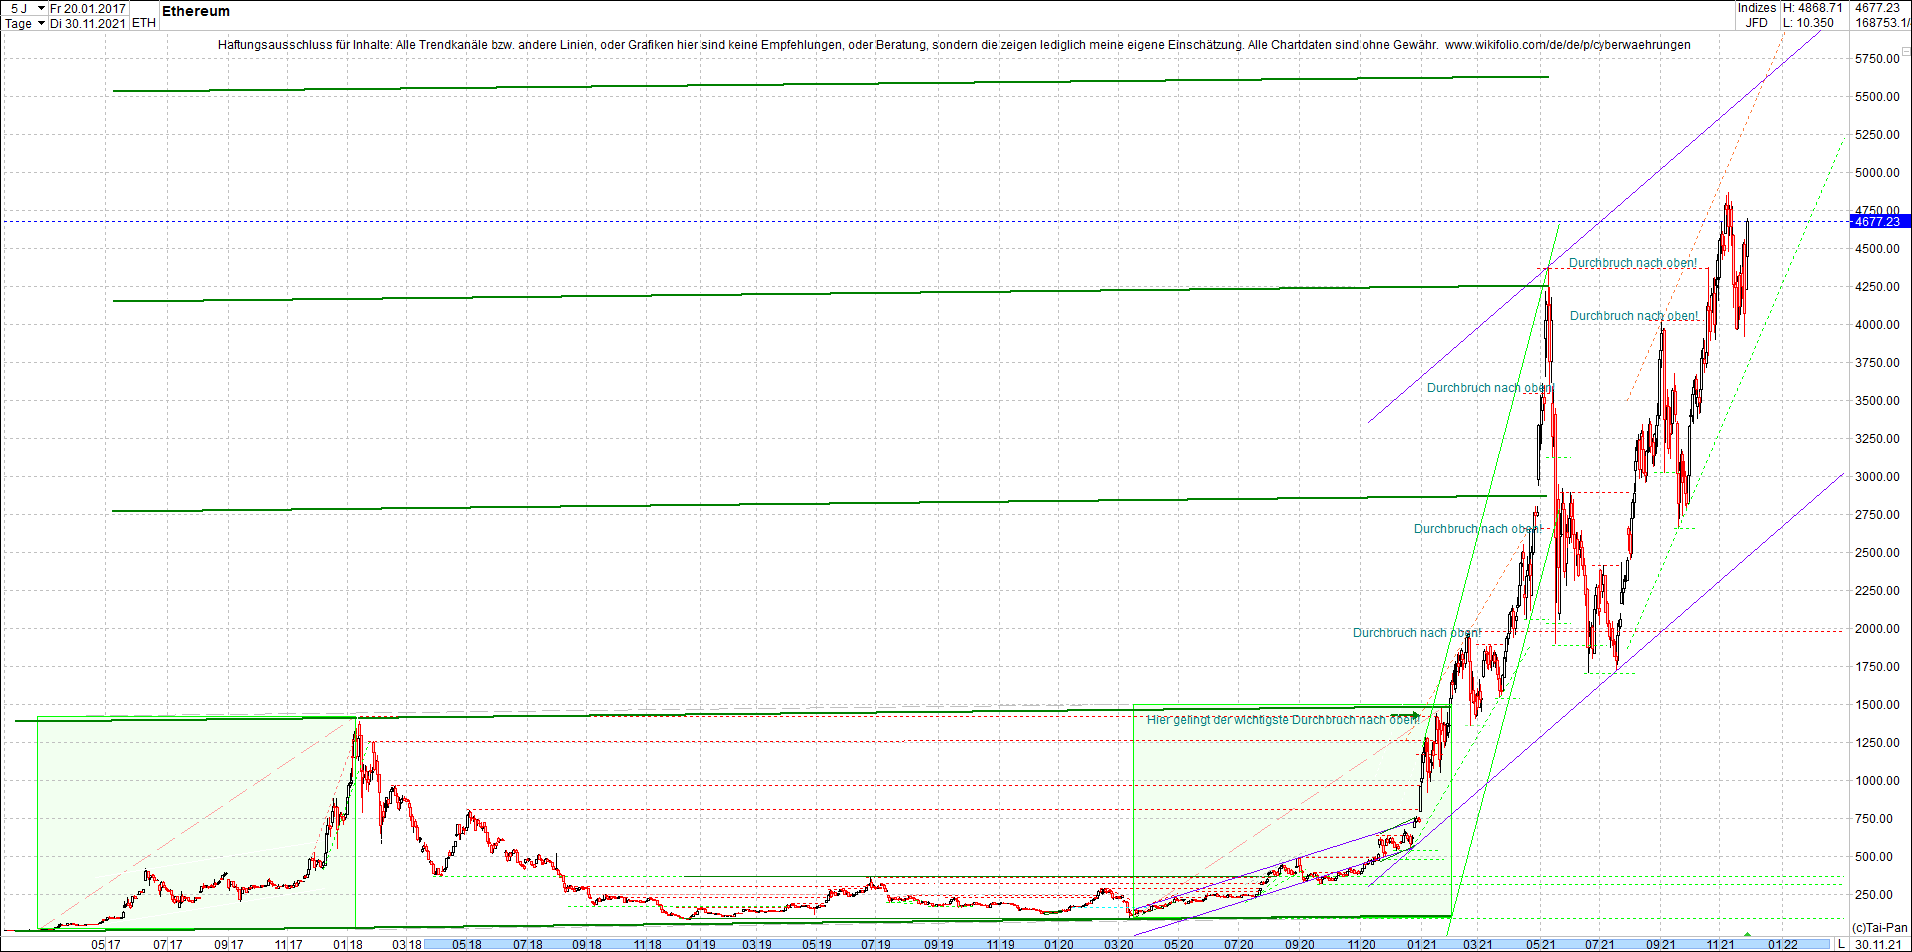Click the high value H: 4868.71

(1813, 8)
